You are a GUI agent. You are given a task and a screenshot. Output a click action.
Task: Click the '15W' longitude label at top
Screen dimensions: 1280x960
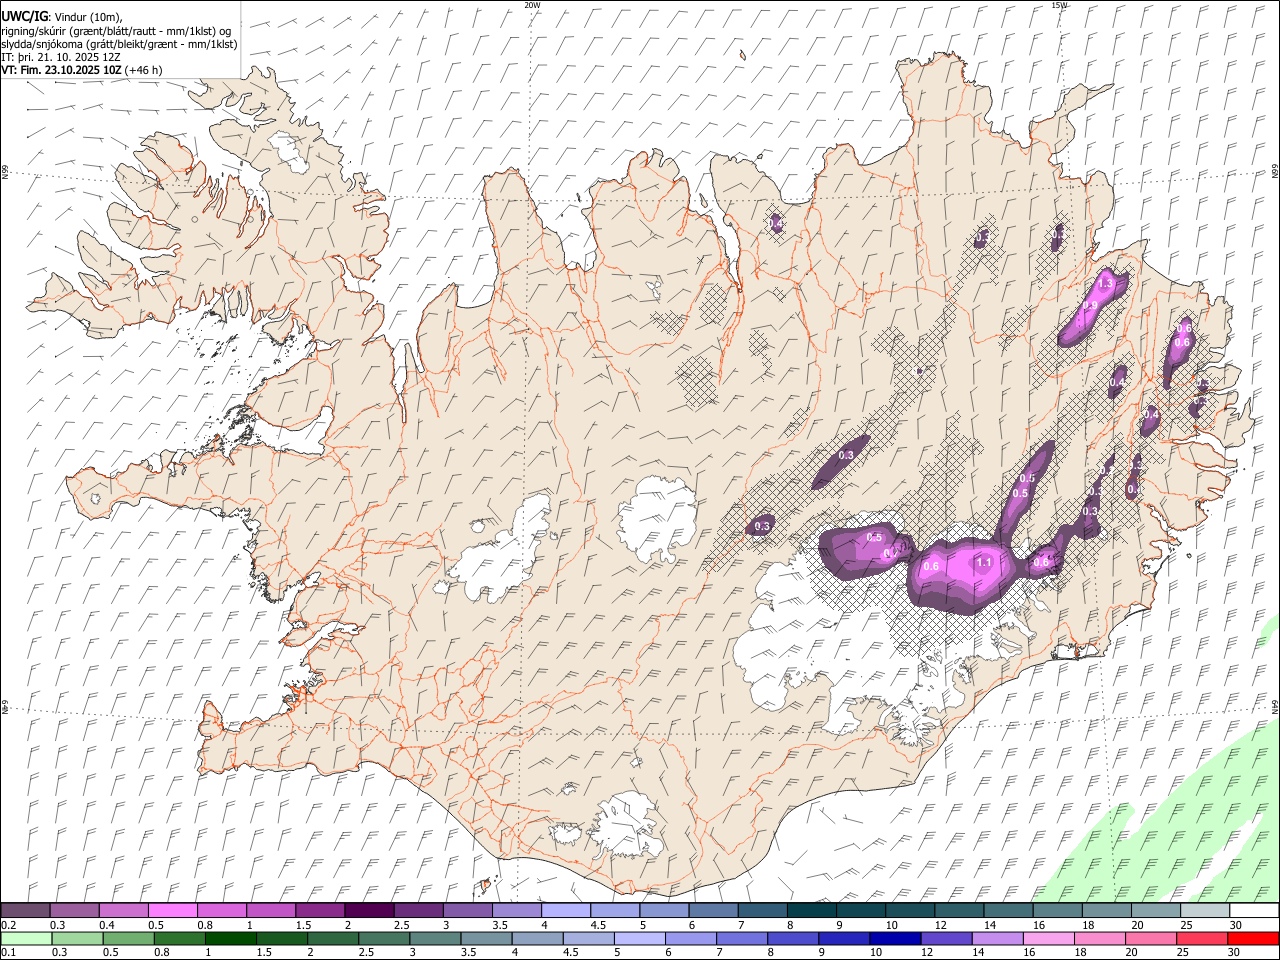pyautogui.click(x=1059, y=5)
